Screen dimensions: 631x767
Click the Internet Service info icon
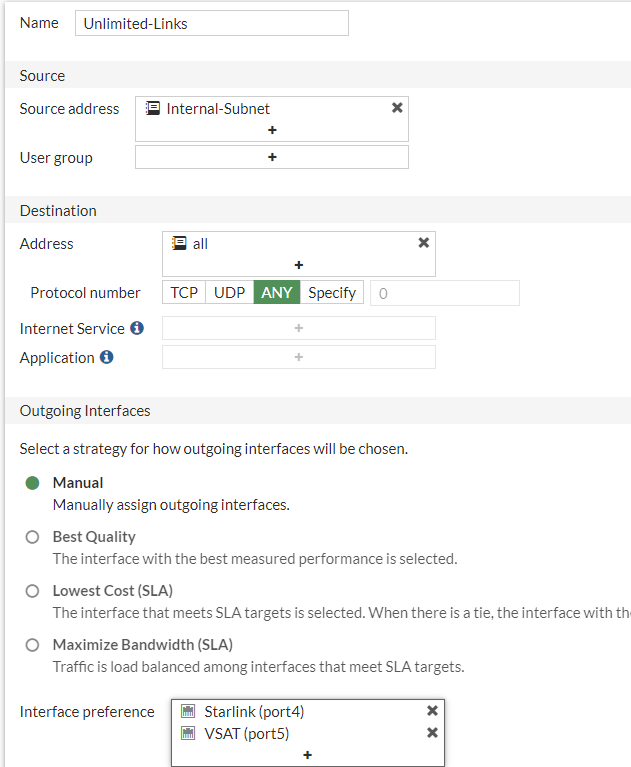click(137, 328)
